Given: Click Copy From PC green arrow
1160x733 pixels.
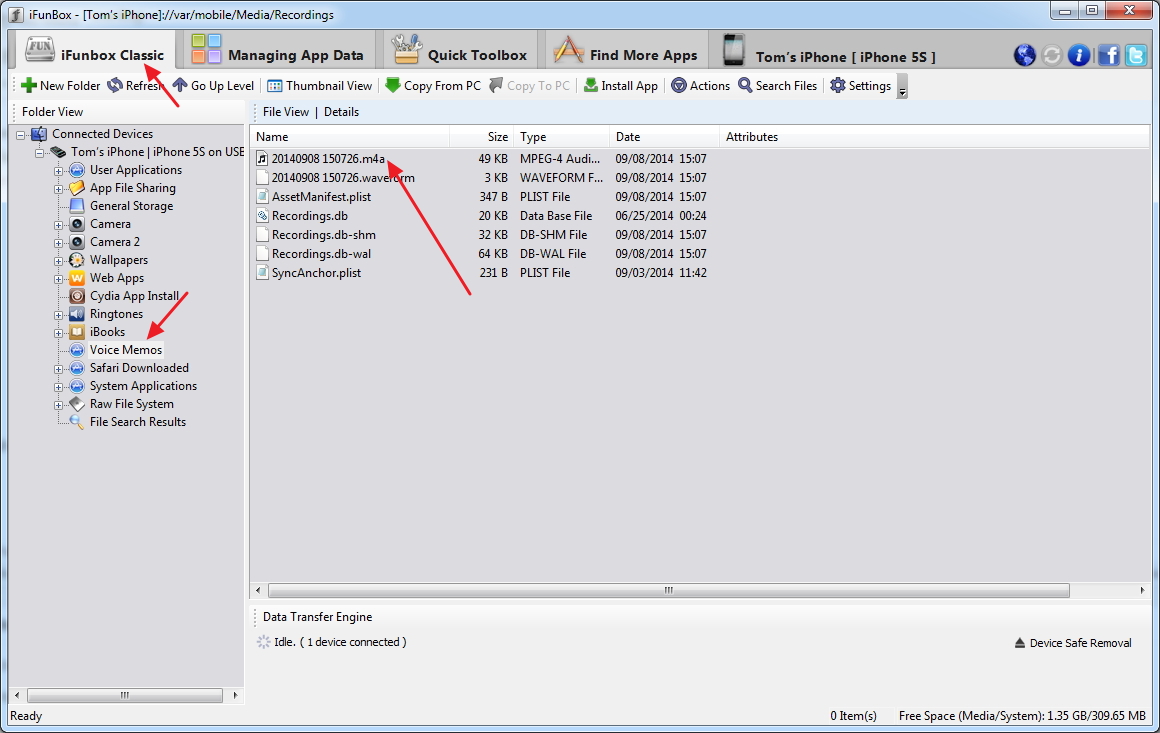Looking at the screenshot, I should 393,86.
